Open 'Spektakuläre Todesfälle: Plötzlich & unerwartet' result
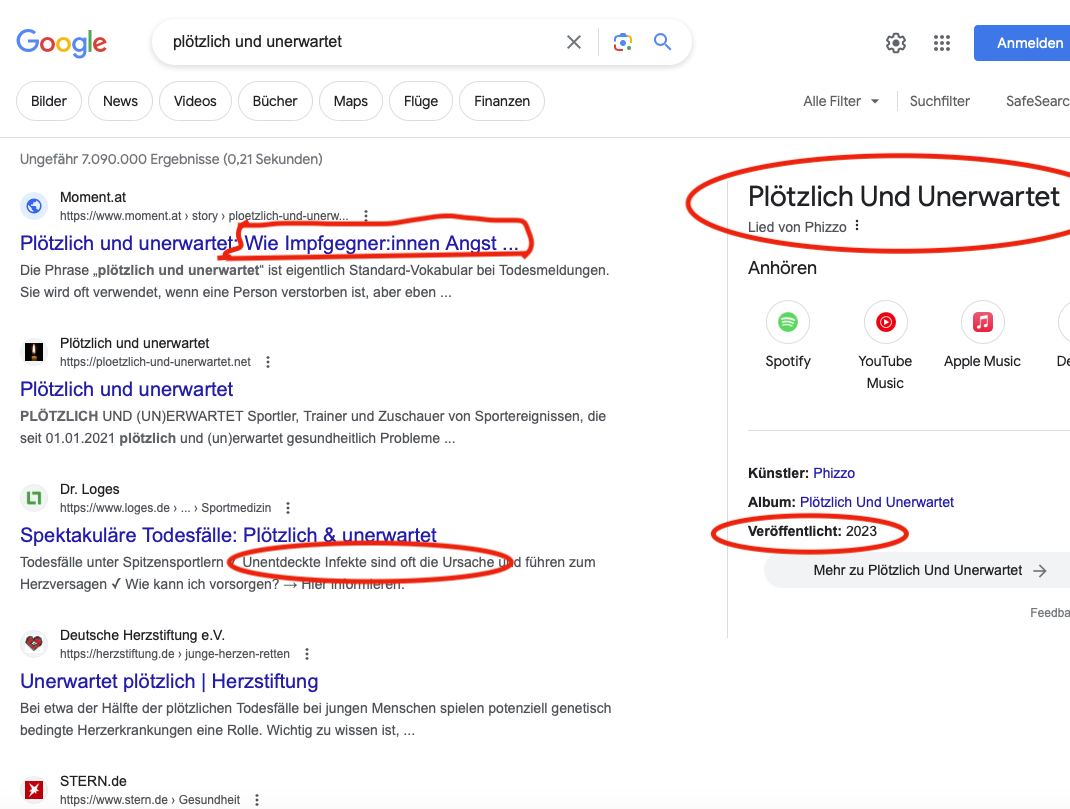The image size is (1070, 809). [228, 535]
